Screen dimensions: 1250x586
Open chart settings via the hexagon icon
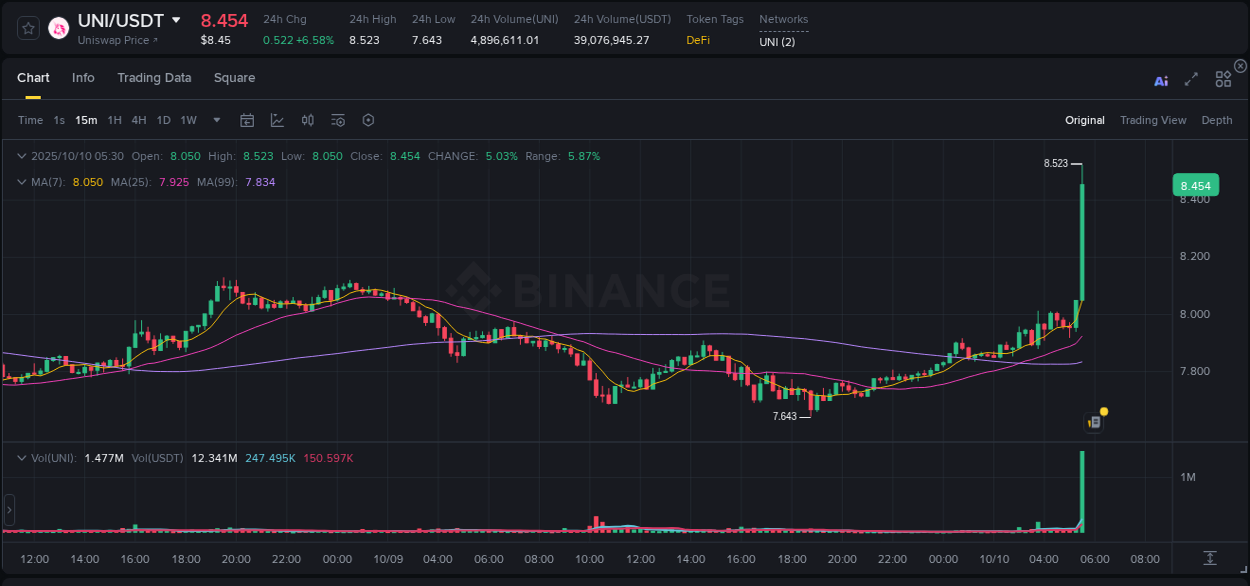tap(368, 120)
